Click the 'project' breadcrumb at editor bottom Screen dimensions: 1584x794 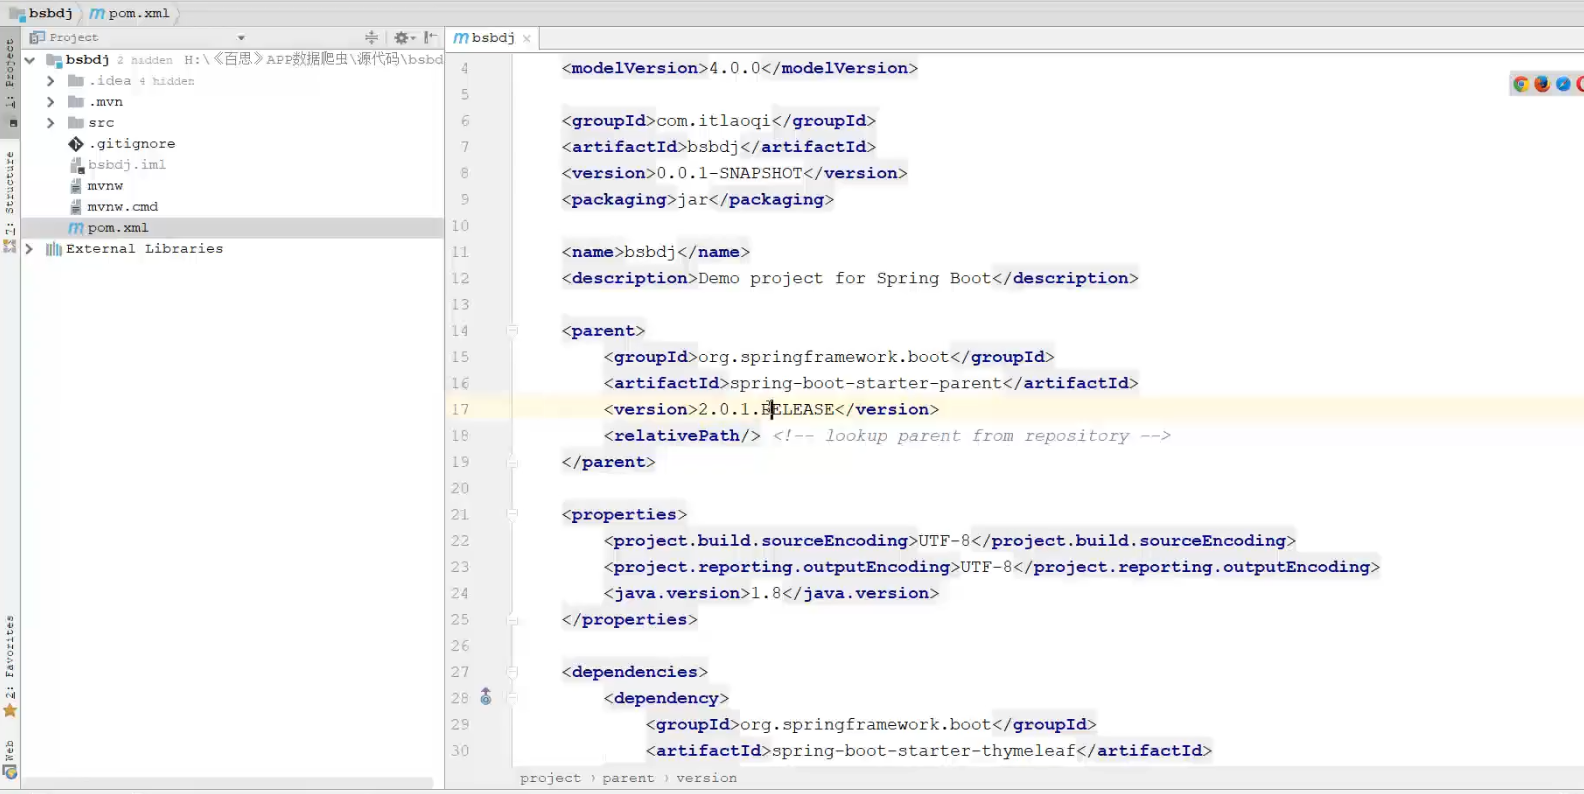550,778
